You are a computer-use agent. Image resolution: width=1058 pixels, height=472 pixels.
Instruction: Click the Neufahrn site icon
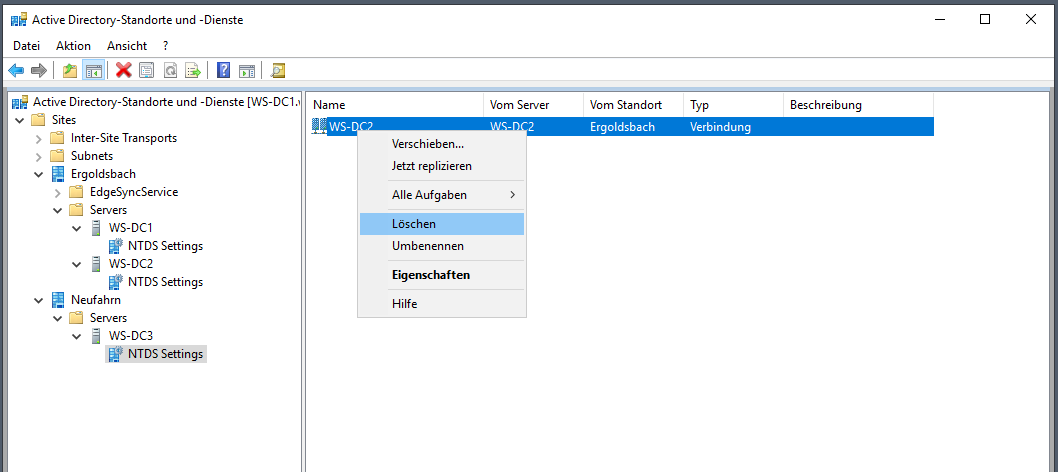(58, 299)
